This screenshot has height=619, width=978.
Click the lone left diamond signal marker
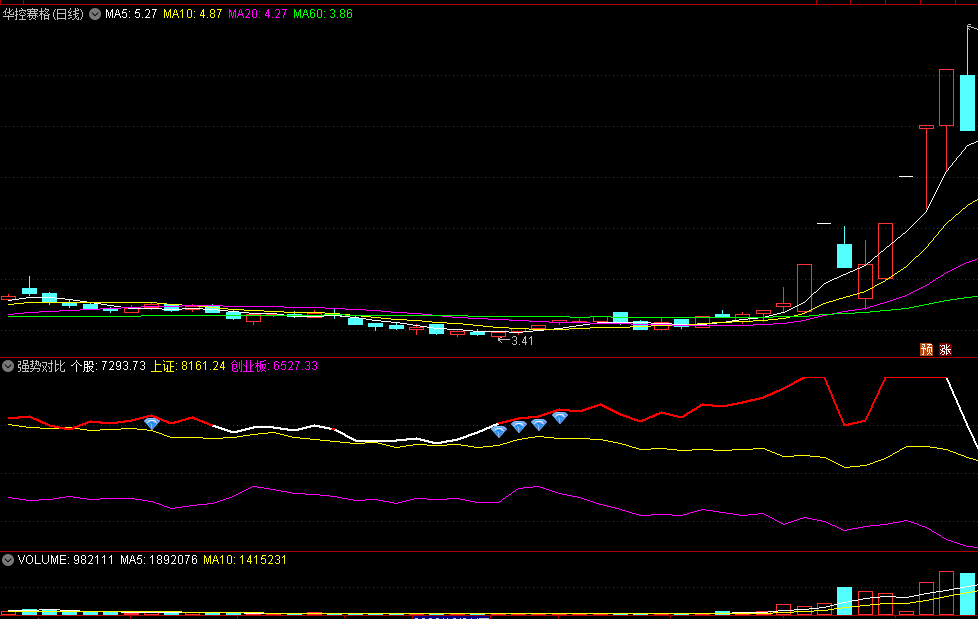click(152, 424)
